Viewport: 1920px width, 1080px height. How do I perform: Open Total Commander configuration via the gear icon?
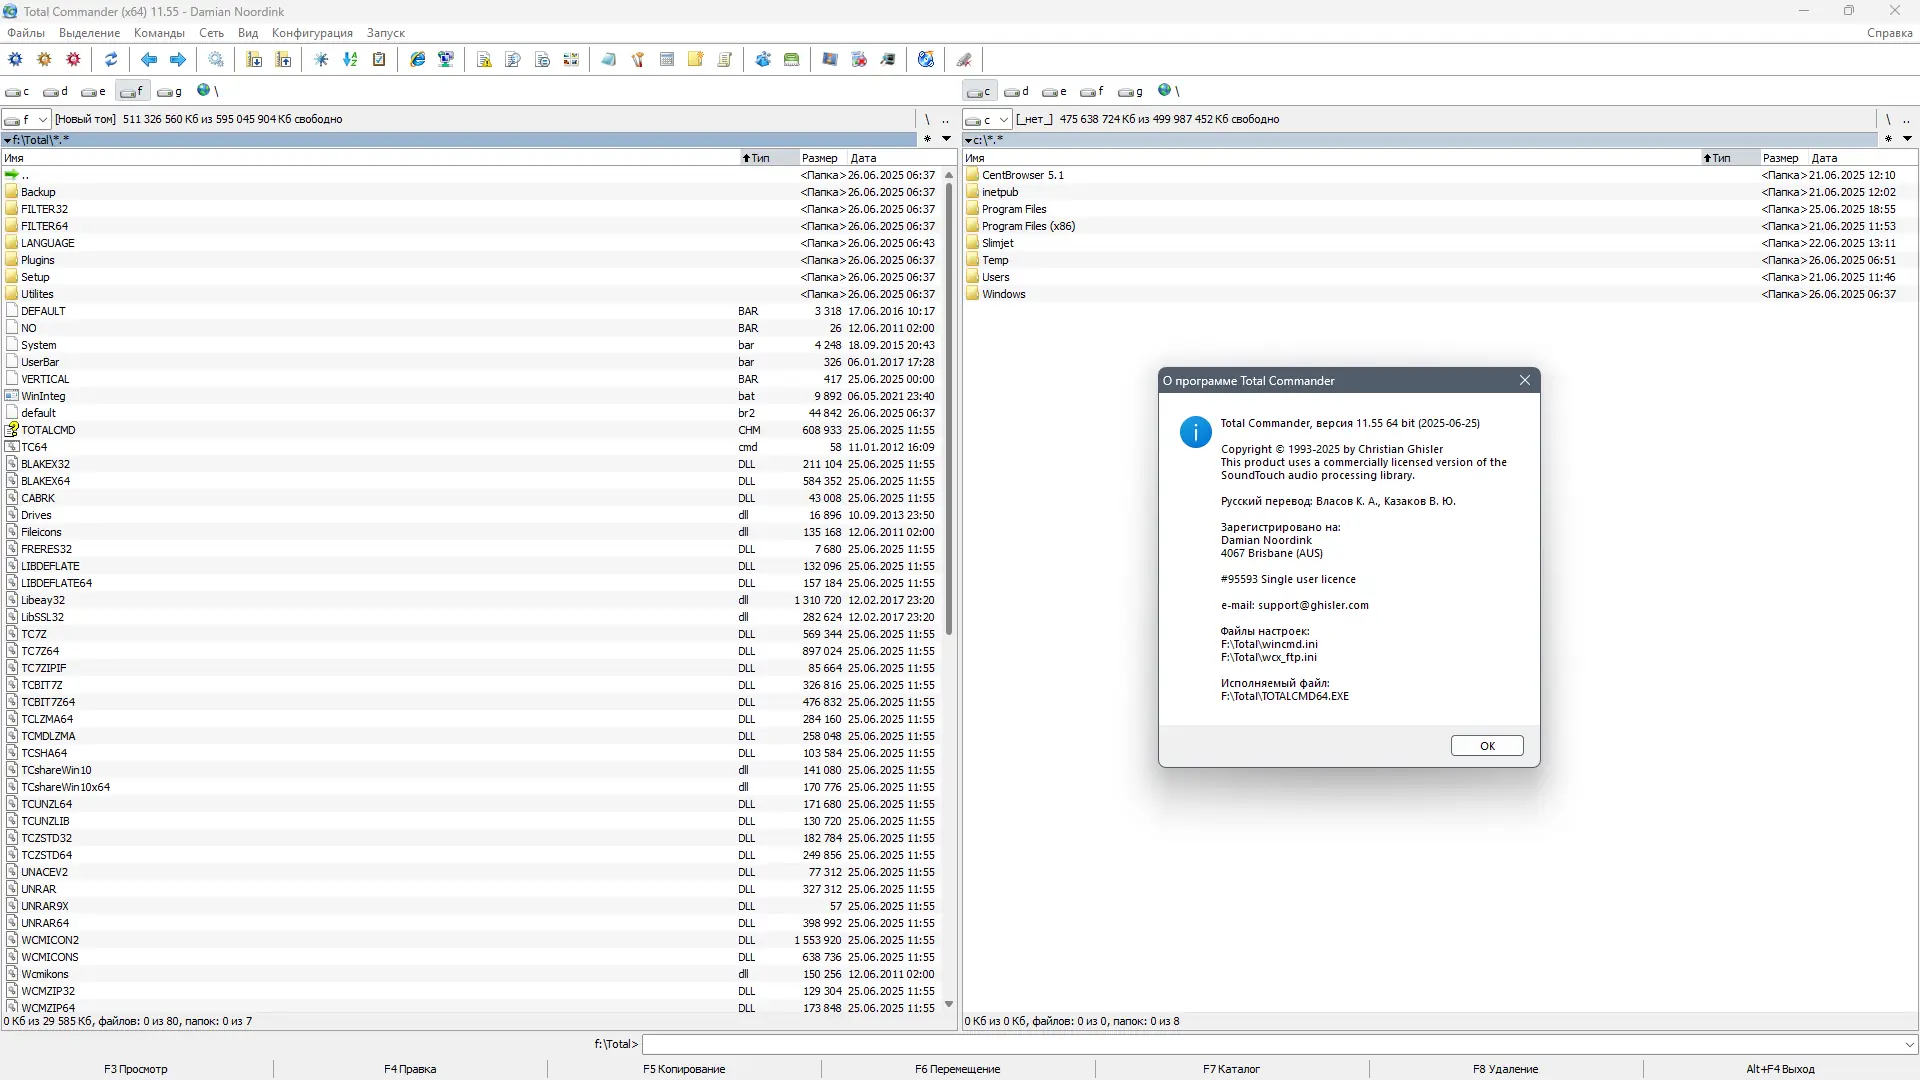[x=16, y=59]
